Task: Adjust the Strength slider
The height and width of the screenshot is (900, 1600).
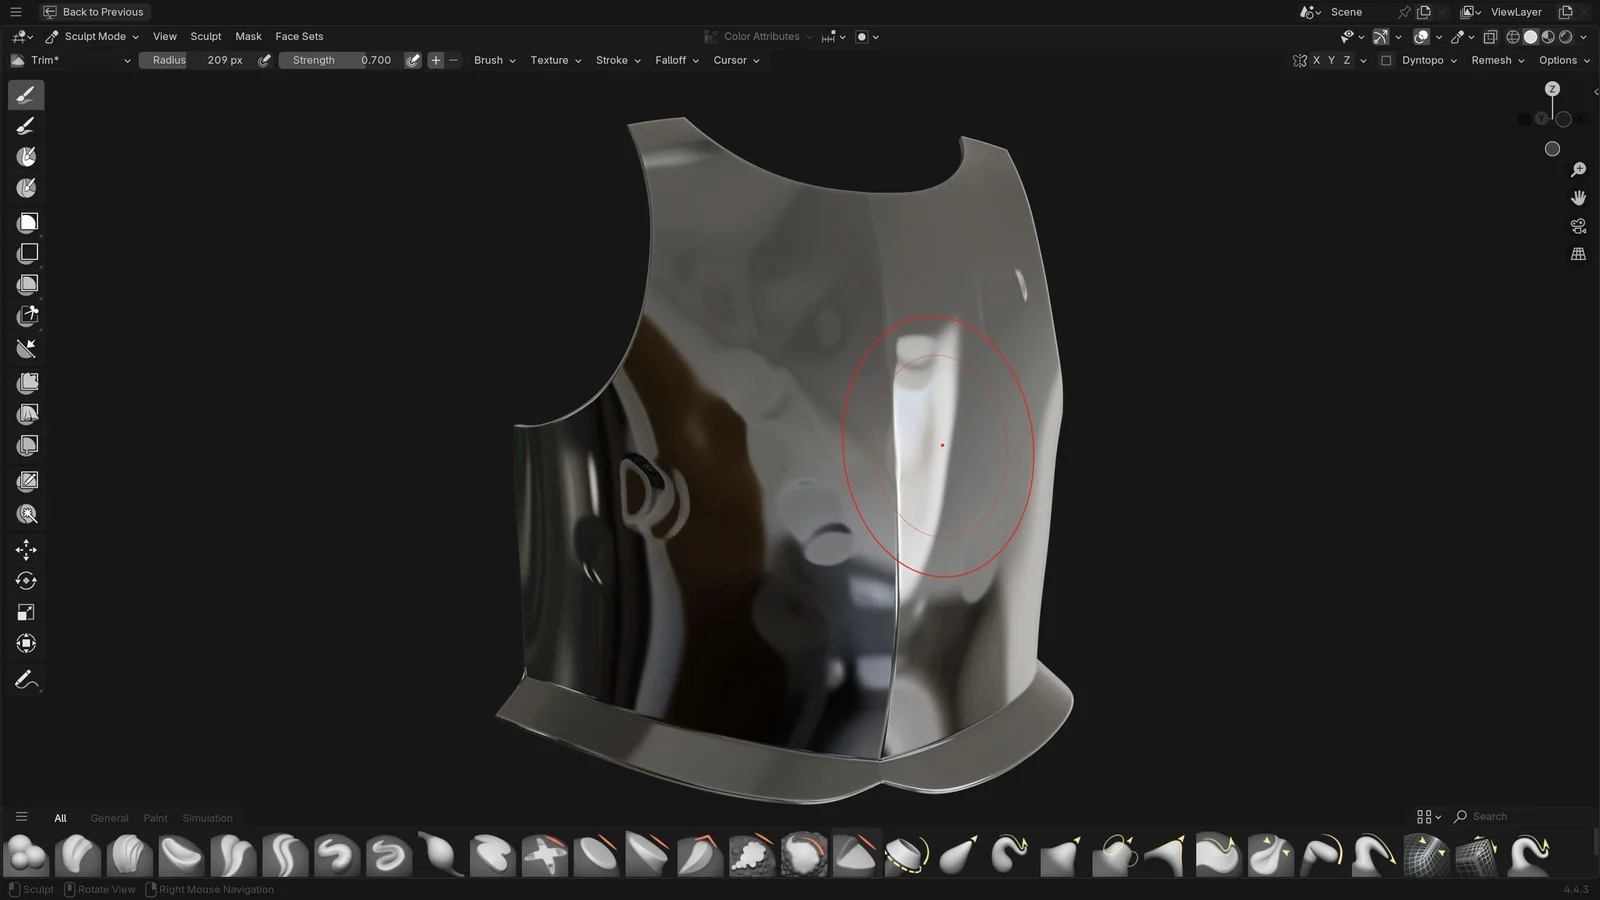Action: tap(340, 60)
